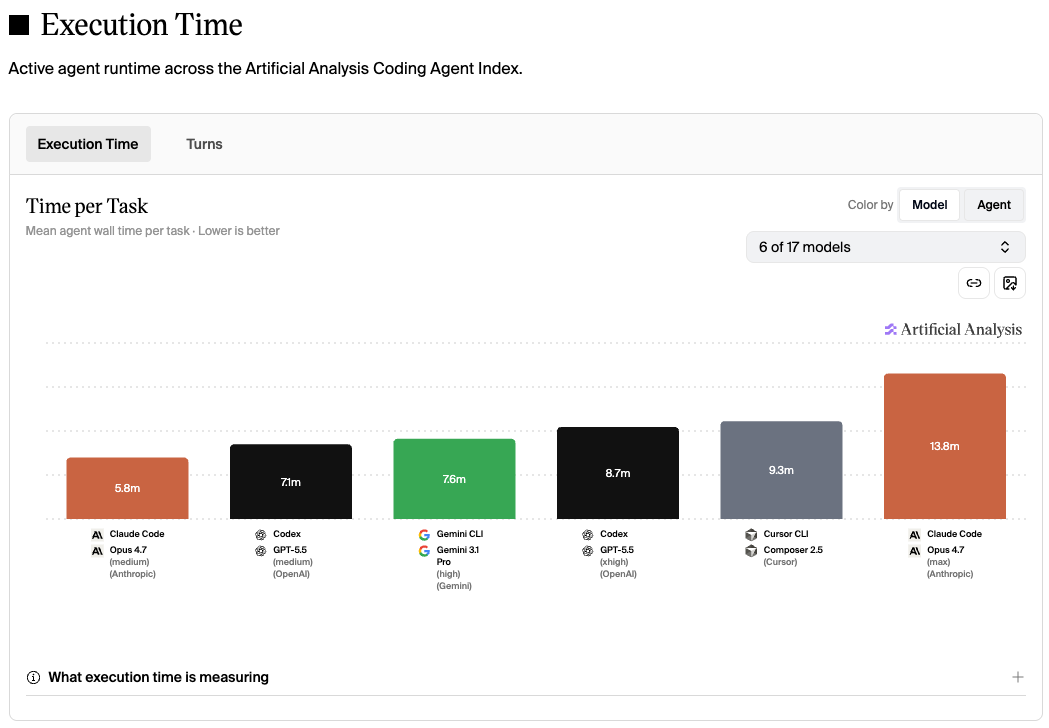Click the Color by label
Image resolution: width=1049 pixels, height=728 pixels.
pos(870,205)
